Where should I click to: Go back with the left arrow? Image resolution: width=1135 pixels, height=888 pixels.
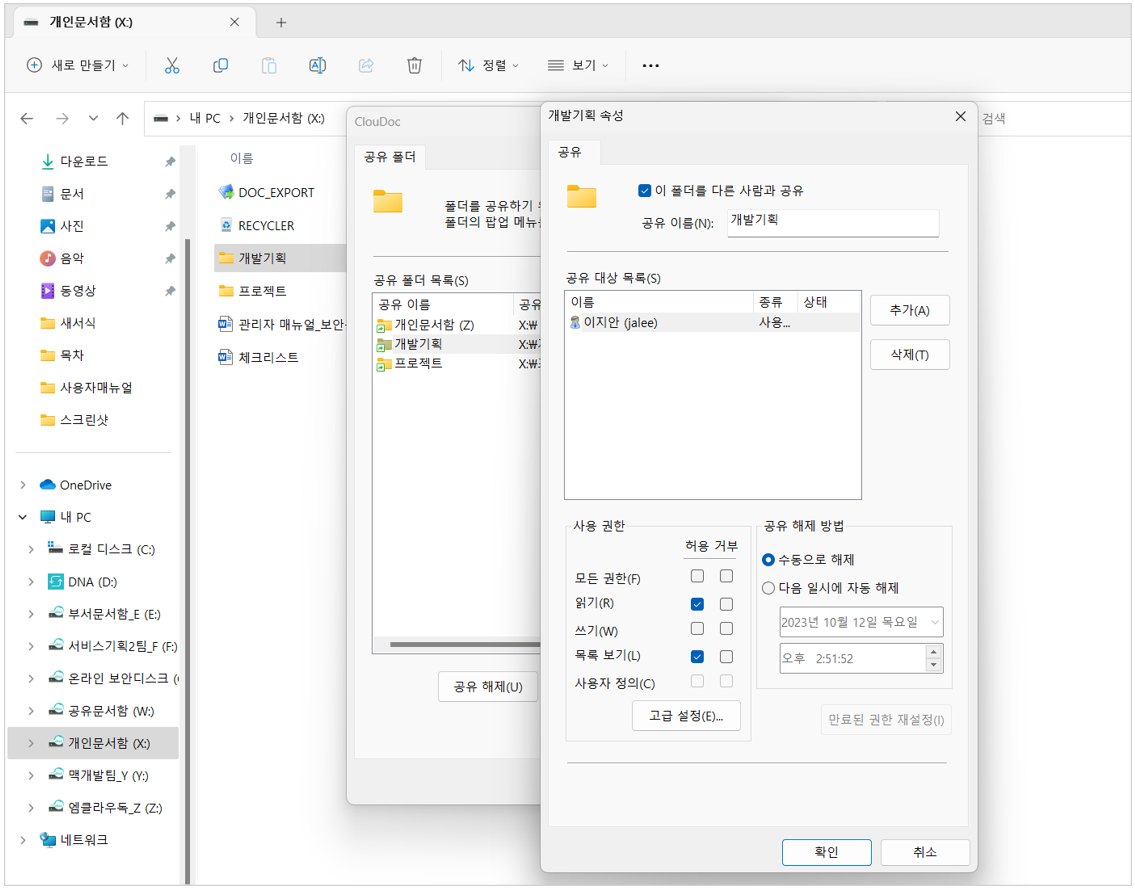pyautogui.click(x=27, y=119)
